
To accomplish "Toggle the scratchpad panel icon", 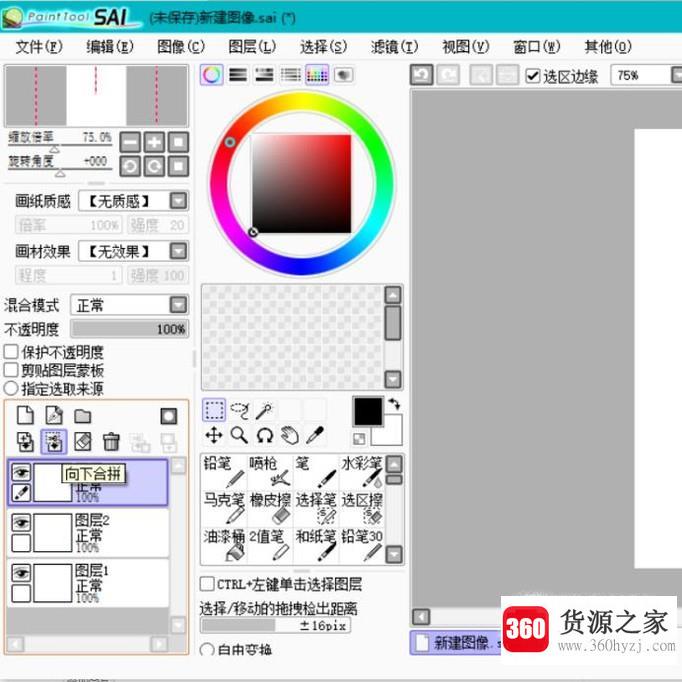I will coord(344,75).
